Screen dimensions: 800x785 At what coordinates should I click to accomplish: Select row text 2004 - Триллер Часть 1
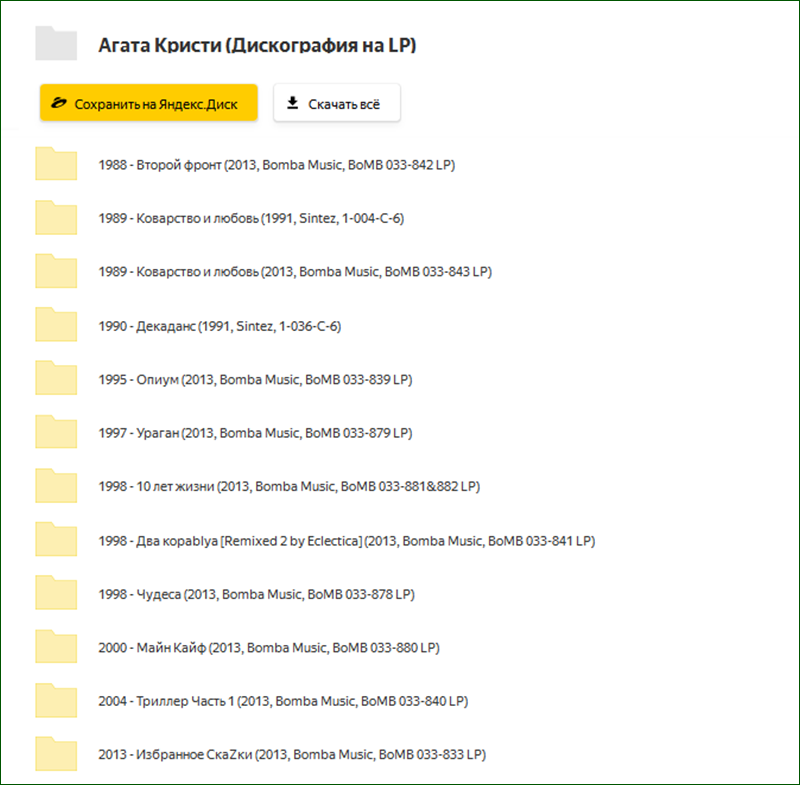click(x=283, y=701)
